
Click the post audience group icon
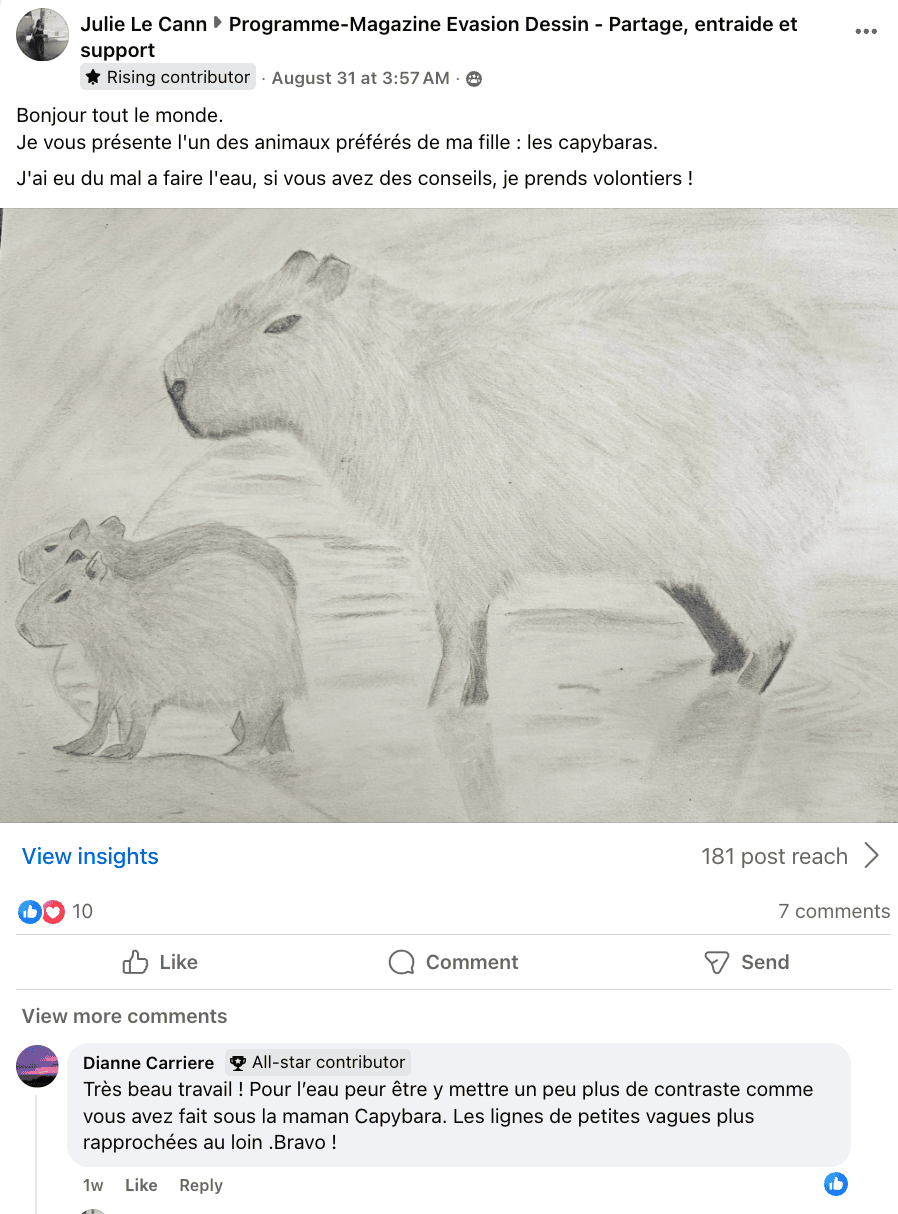coord(474,78)
